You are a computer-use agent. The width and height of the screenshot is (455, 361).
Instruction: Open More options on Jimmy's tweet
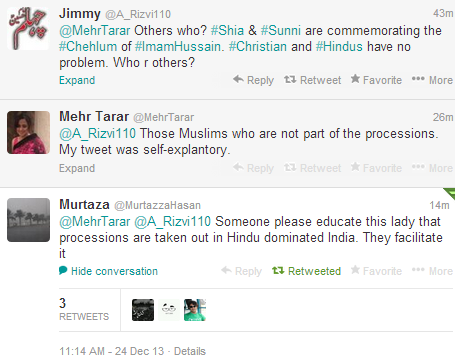pos(432,80)
